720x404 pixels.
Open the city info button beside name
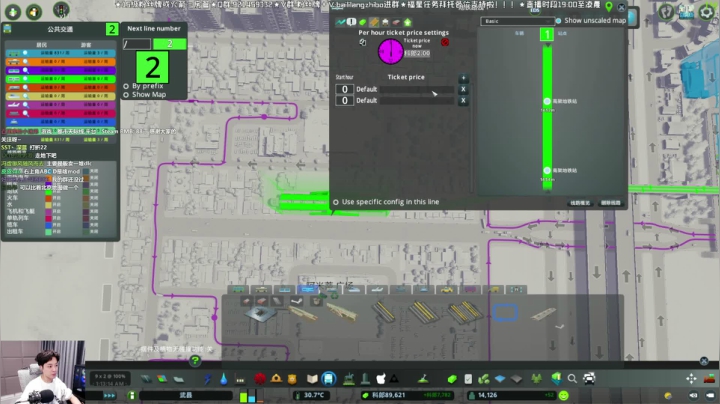point(132,395)
